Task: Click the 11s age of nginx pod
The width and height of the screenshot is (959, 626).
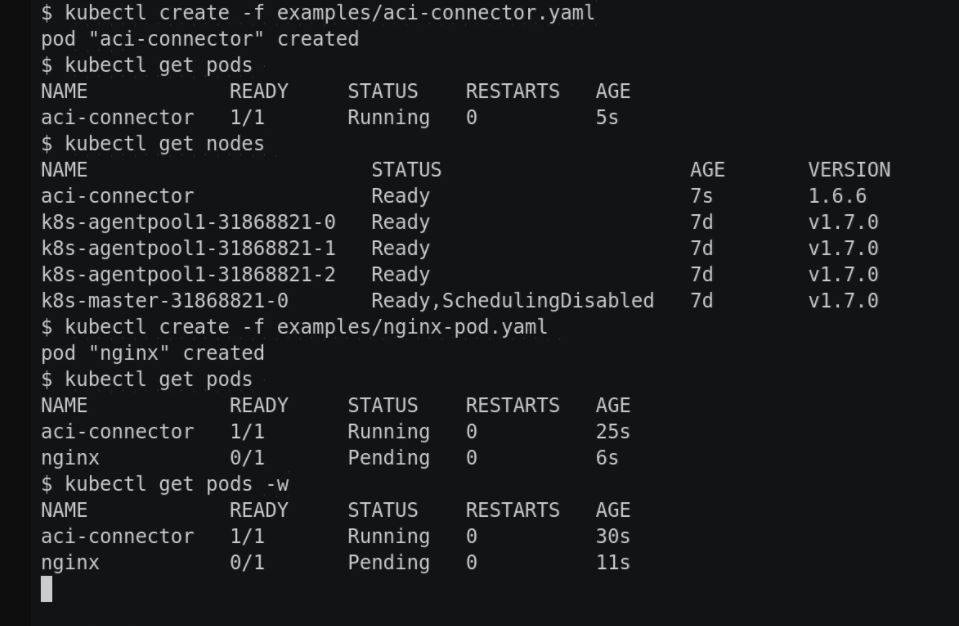Action: (x=613, y=562)
